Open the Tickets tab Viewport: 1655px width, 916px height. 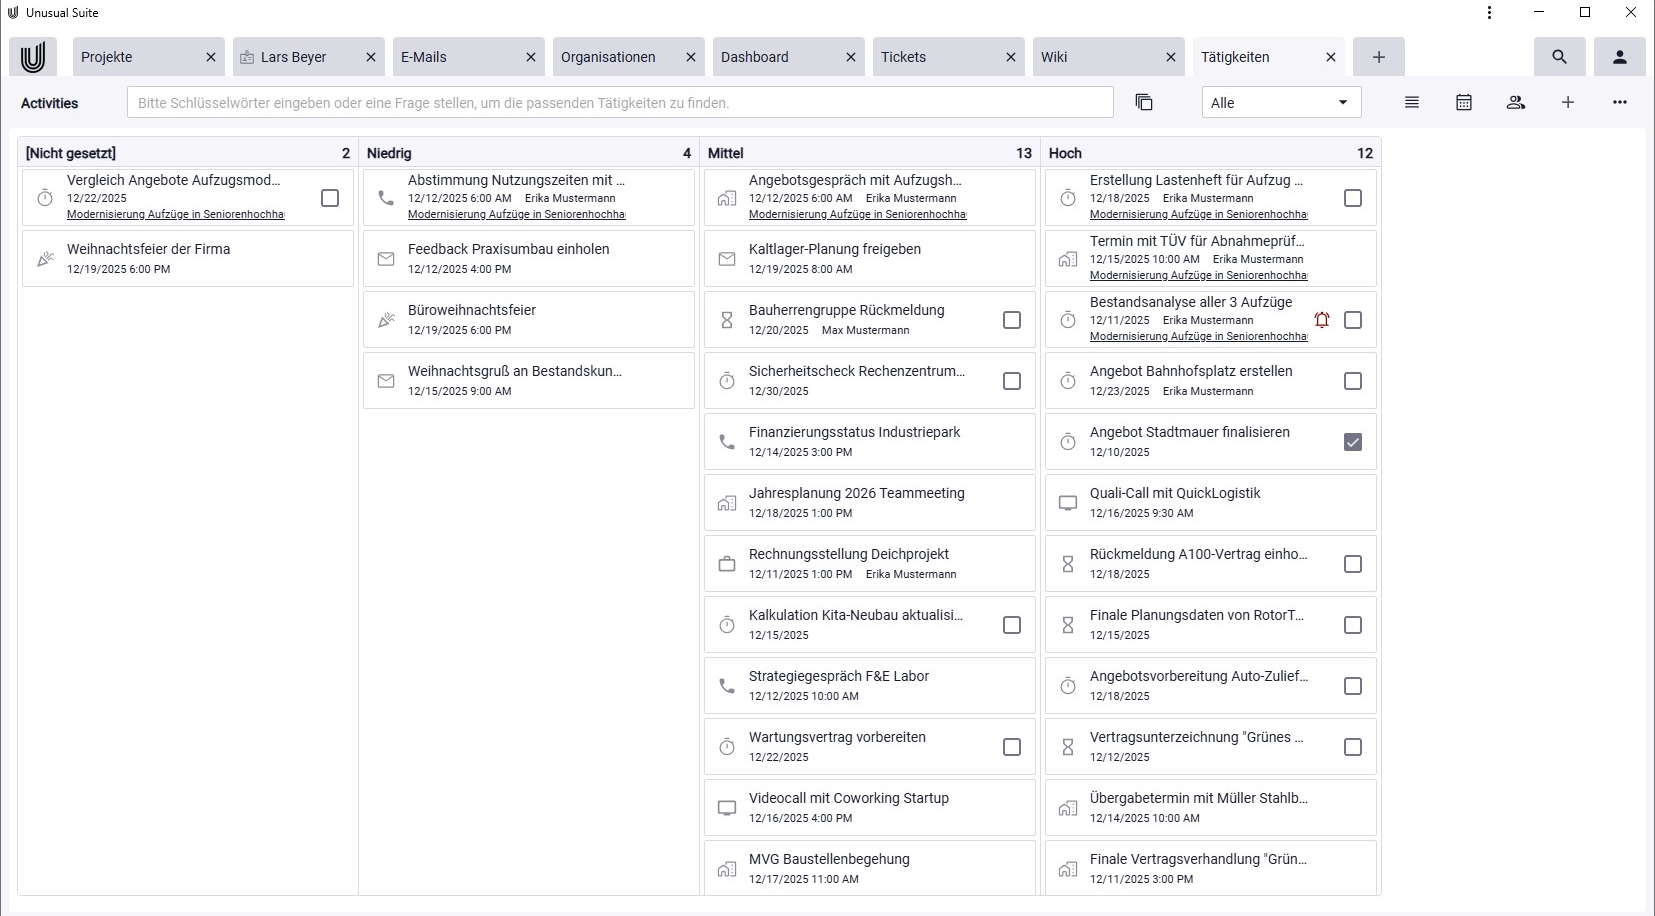(x=903, y=57)
